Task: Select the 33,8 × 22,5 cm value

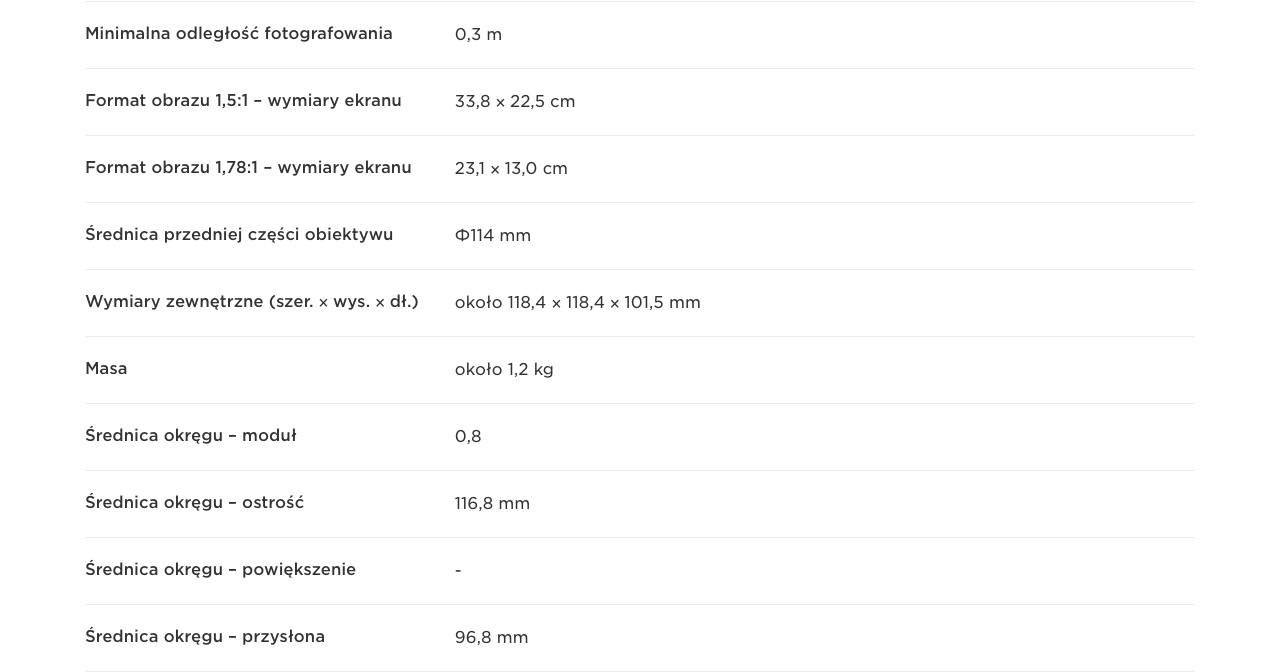Action: click(x=515, y=102)
